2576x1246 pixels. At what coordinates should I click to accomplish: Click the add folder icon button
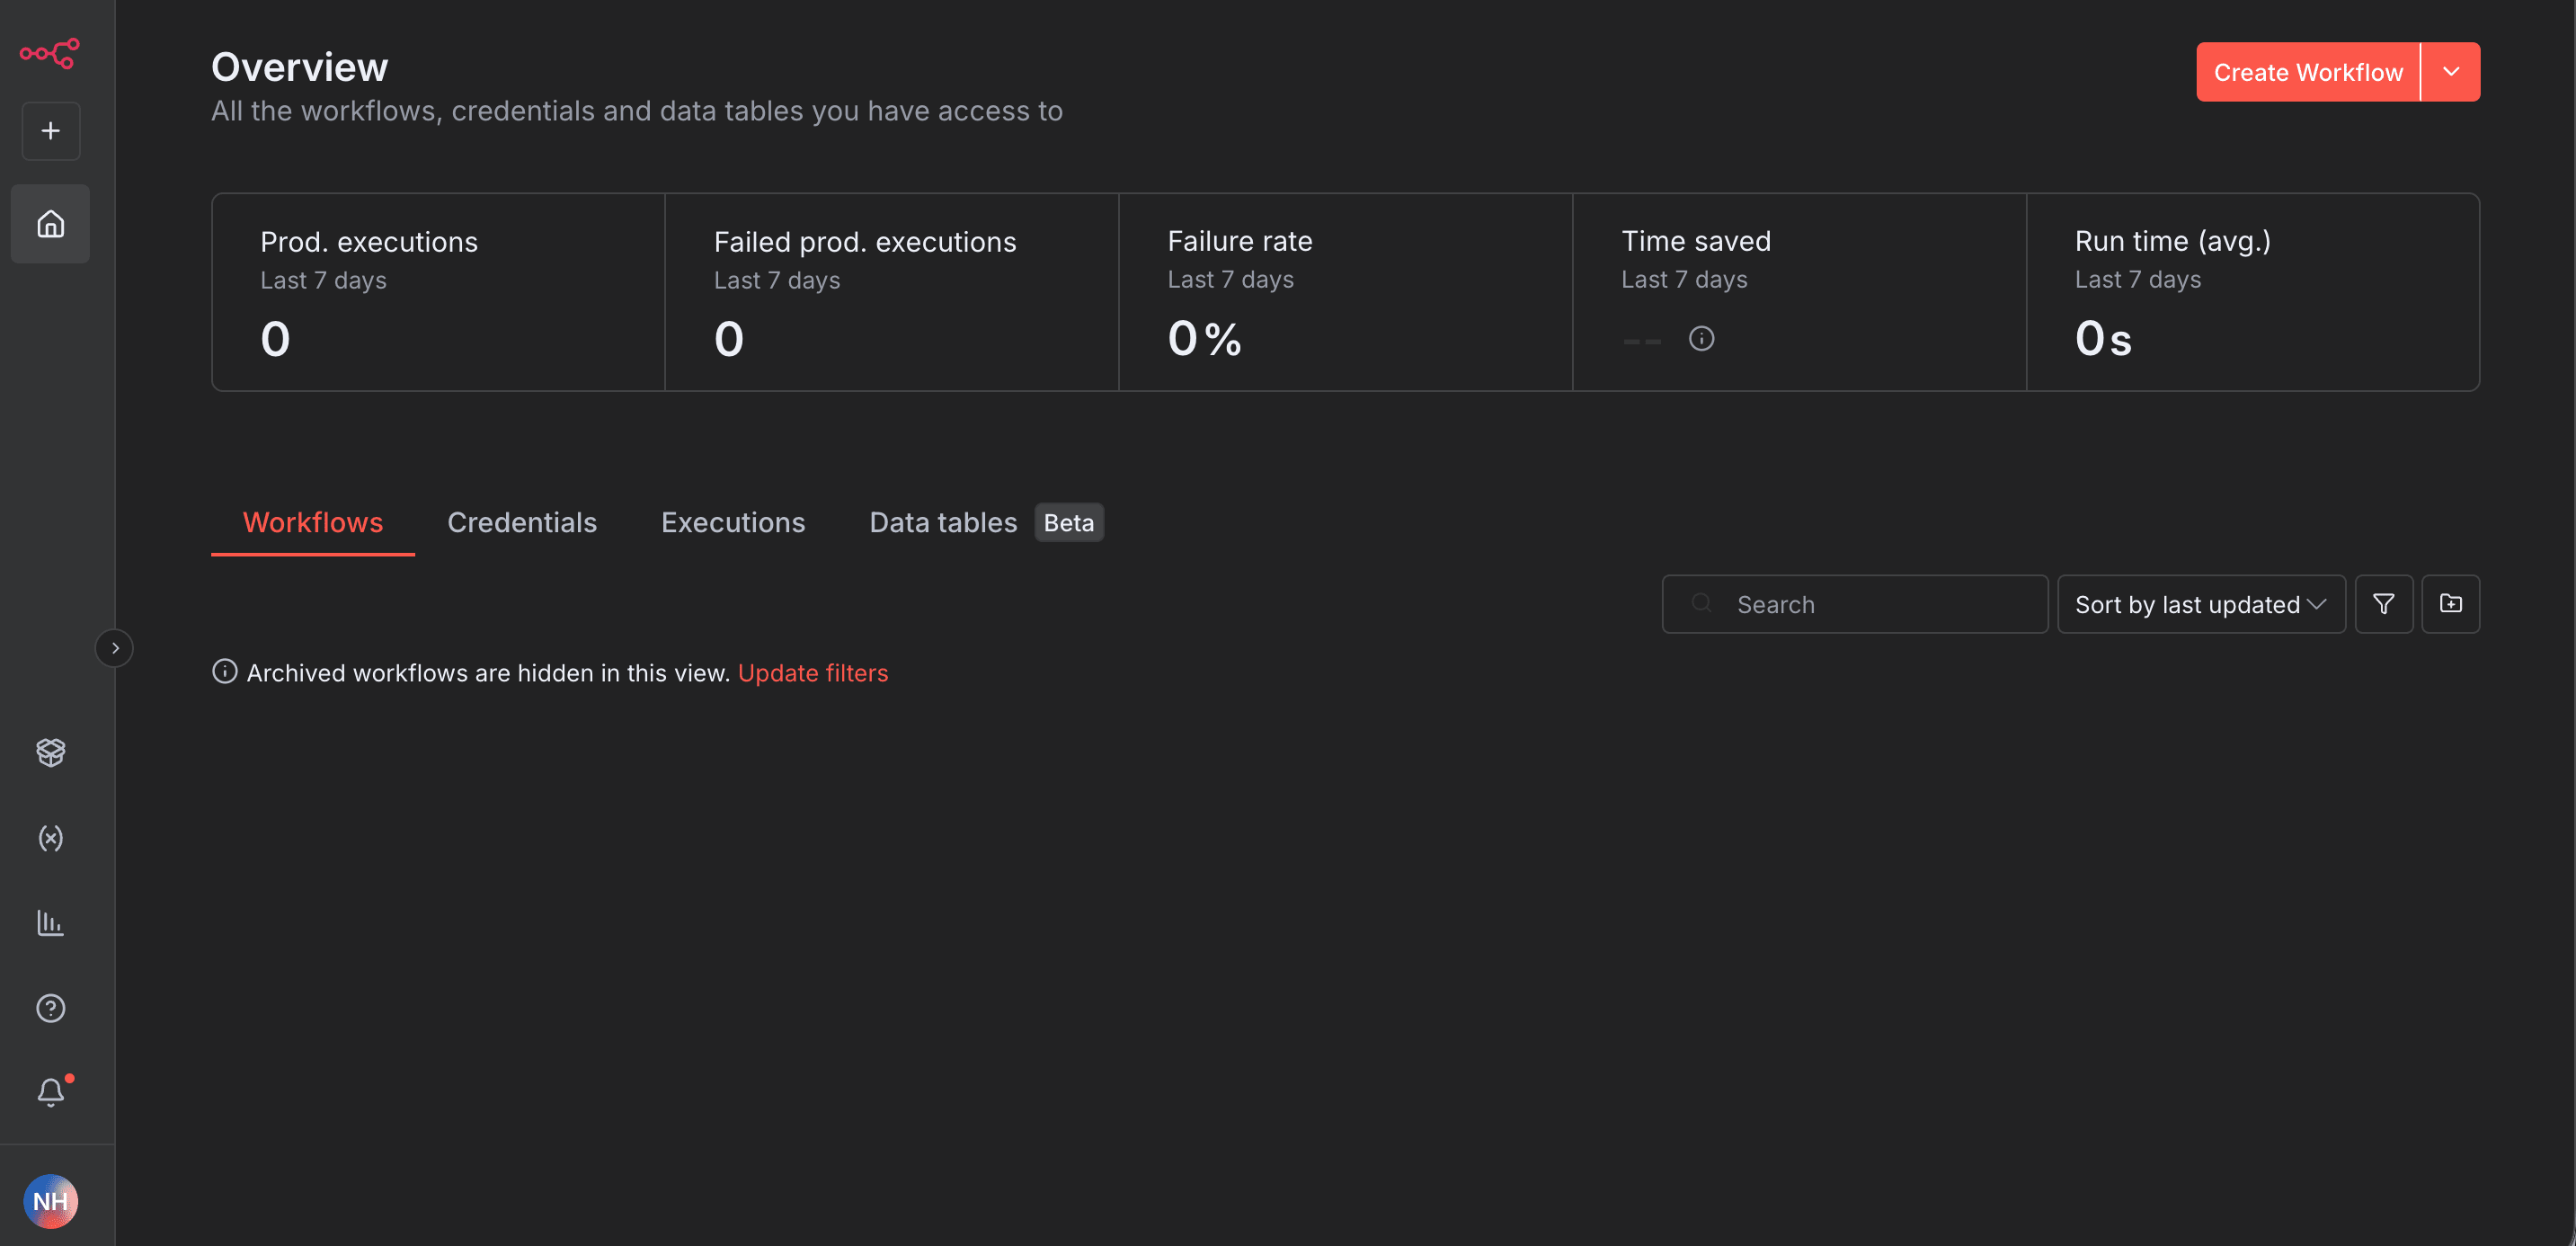click(x=2450, y=604)
